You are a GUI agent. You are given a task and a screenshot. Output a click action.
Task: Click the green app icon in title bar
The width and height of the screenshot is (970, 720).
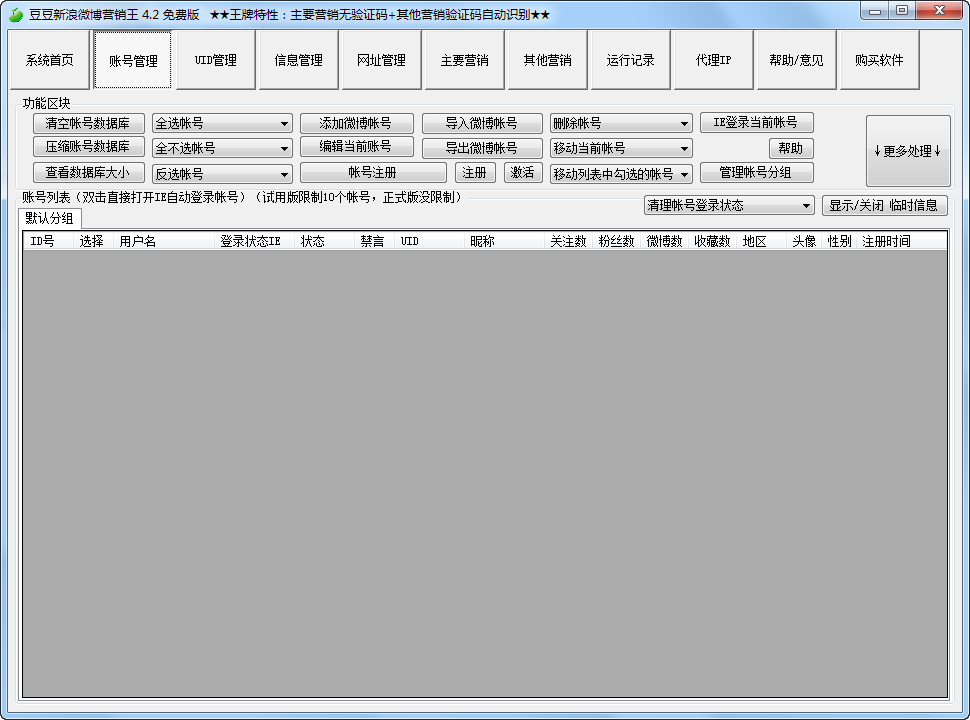15,14
